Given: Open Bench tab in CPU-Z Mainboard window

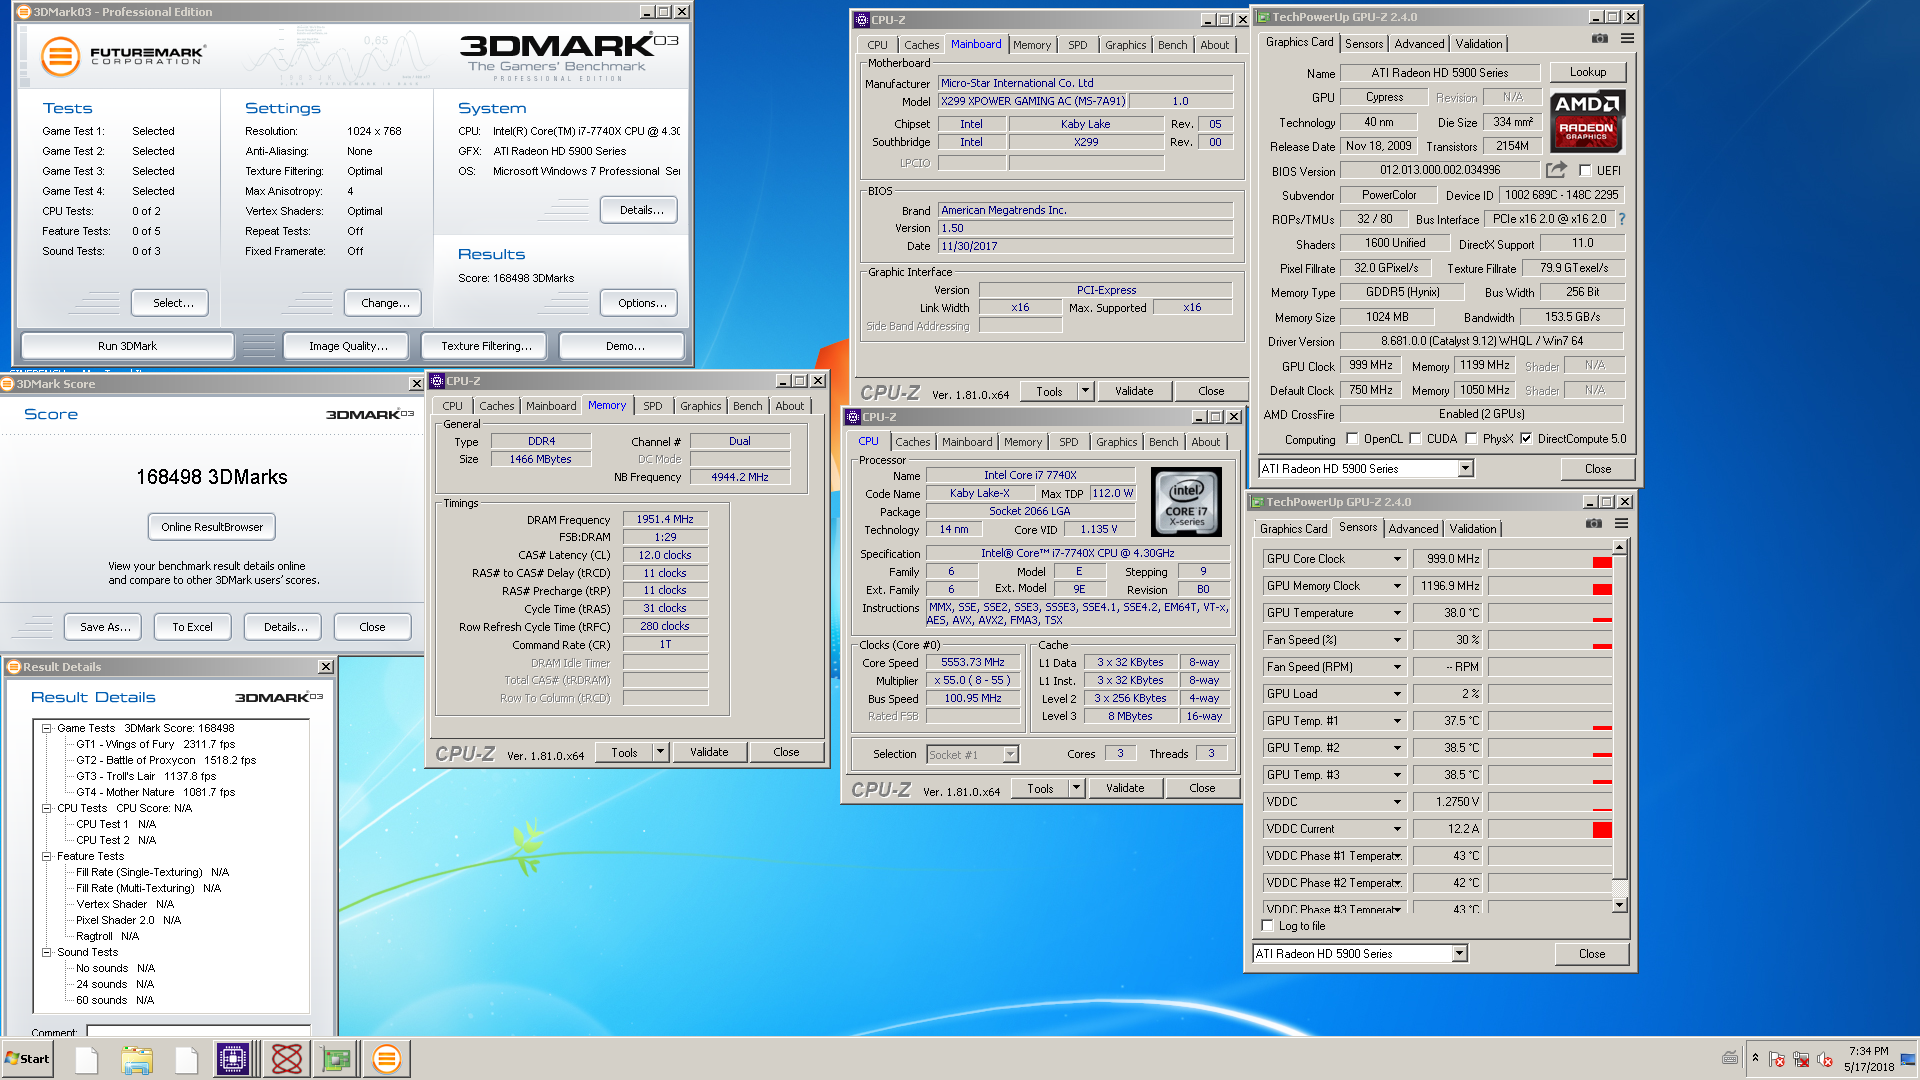Looking at the screenshot, I should (1172, 45).
